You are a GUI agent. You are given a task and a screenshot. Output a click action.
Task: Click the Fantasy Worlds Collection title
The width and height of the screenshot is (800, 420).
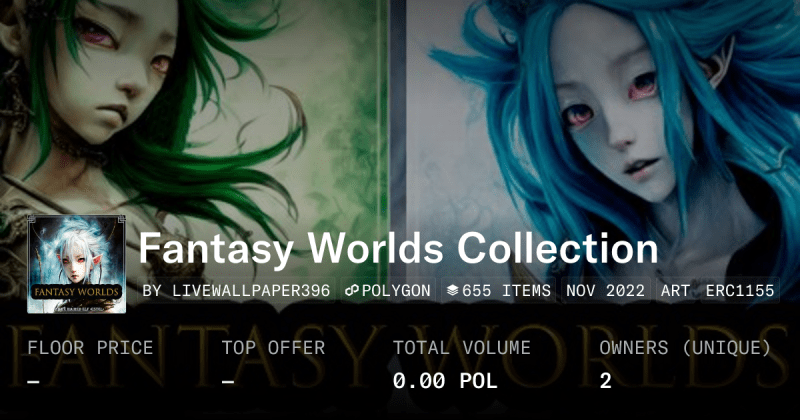(x=398, y=249)
